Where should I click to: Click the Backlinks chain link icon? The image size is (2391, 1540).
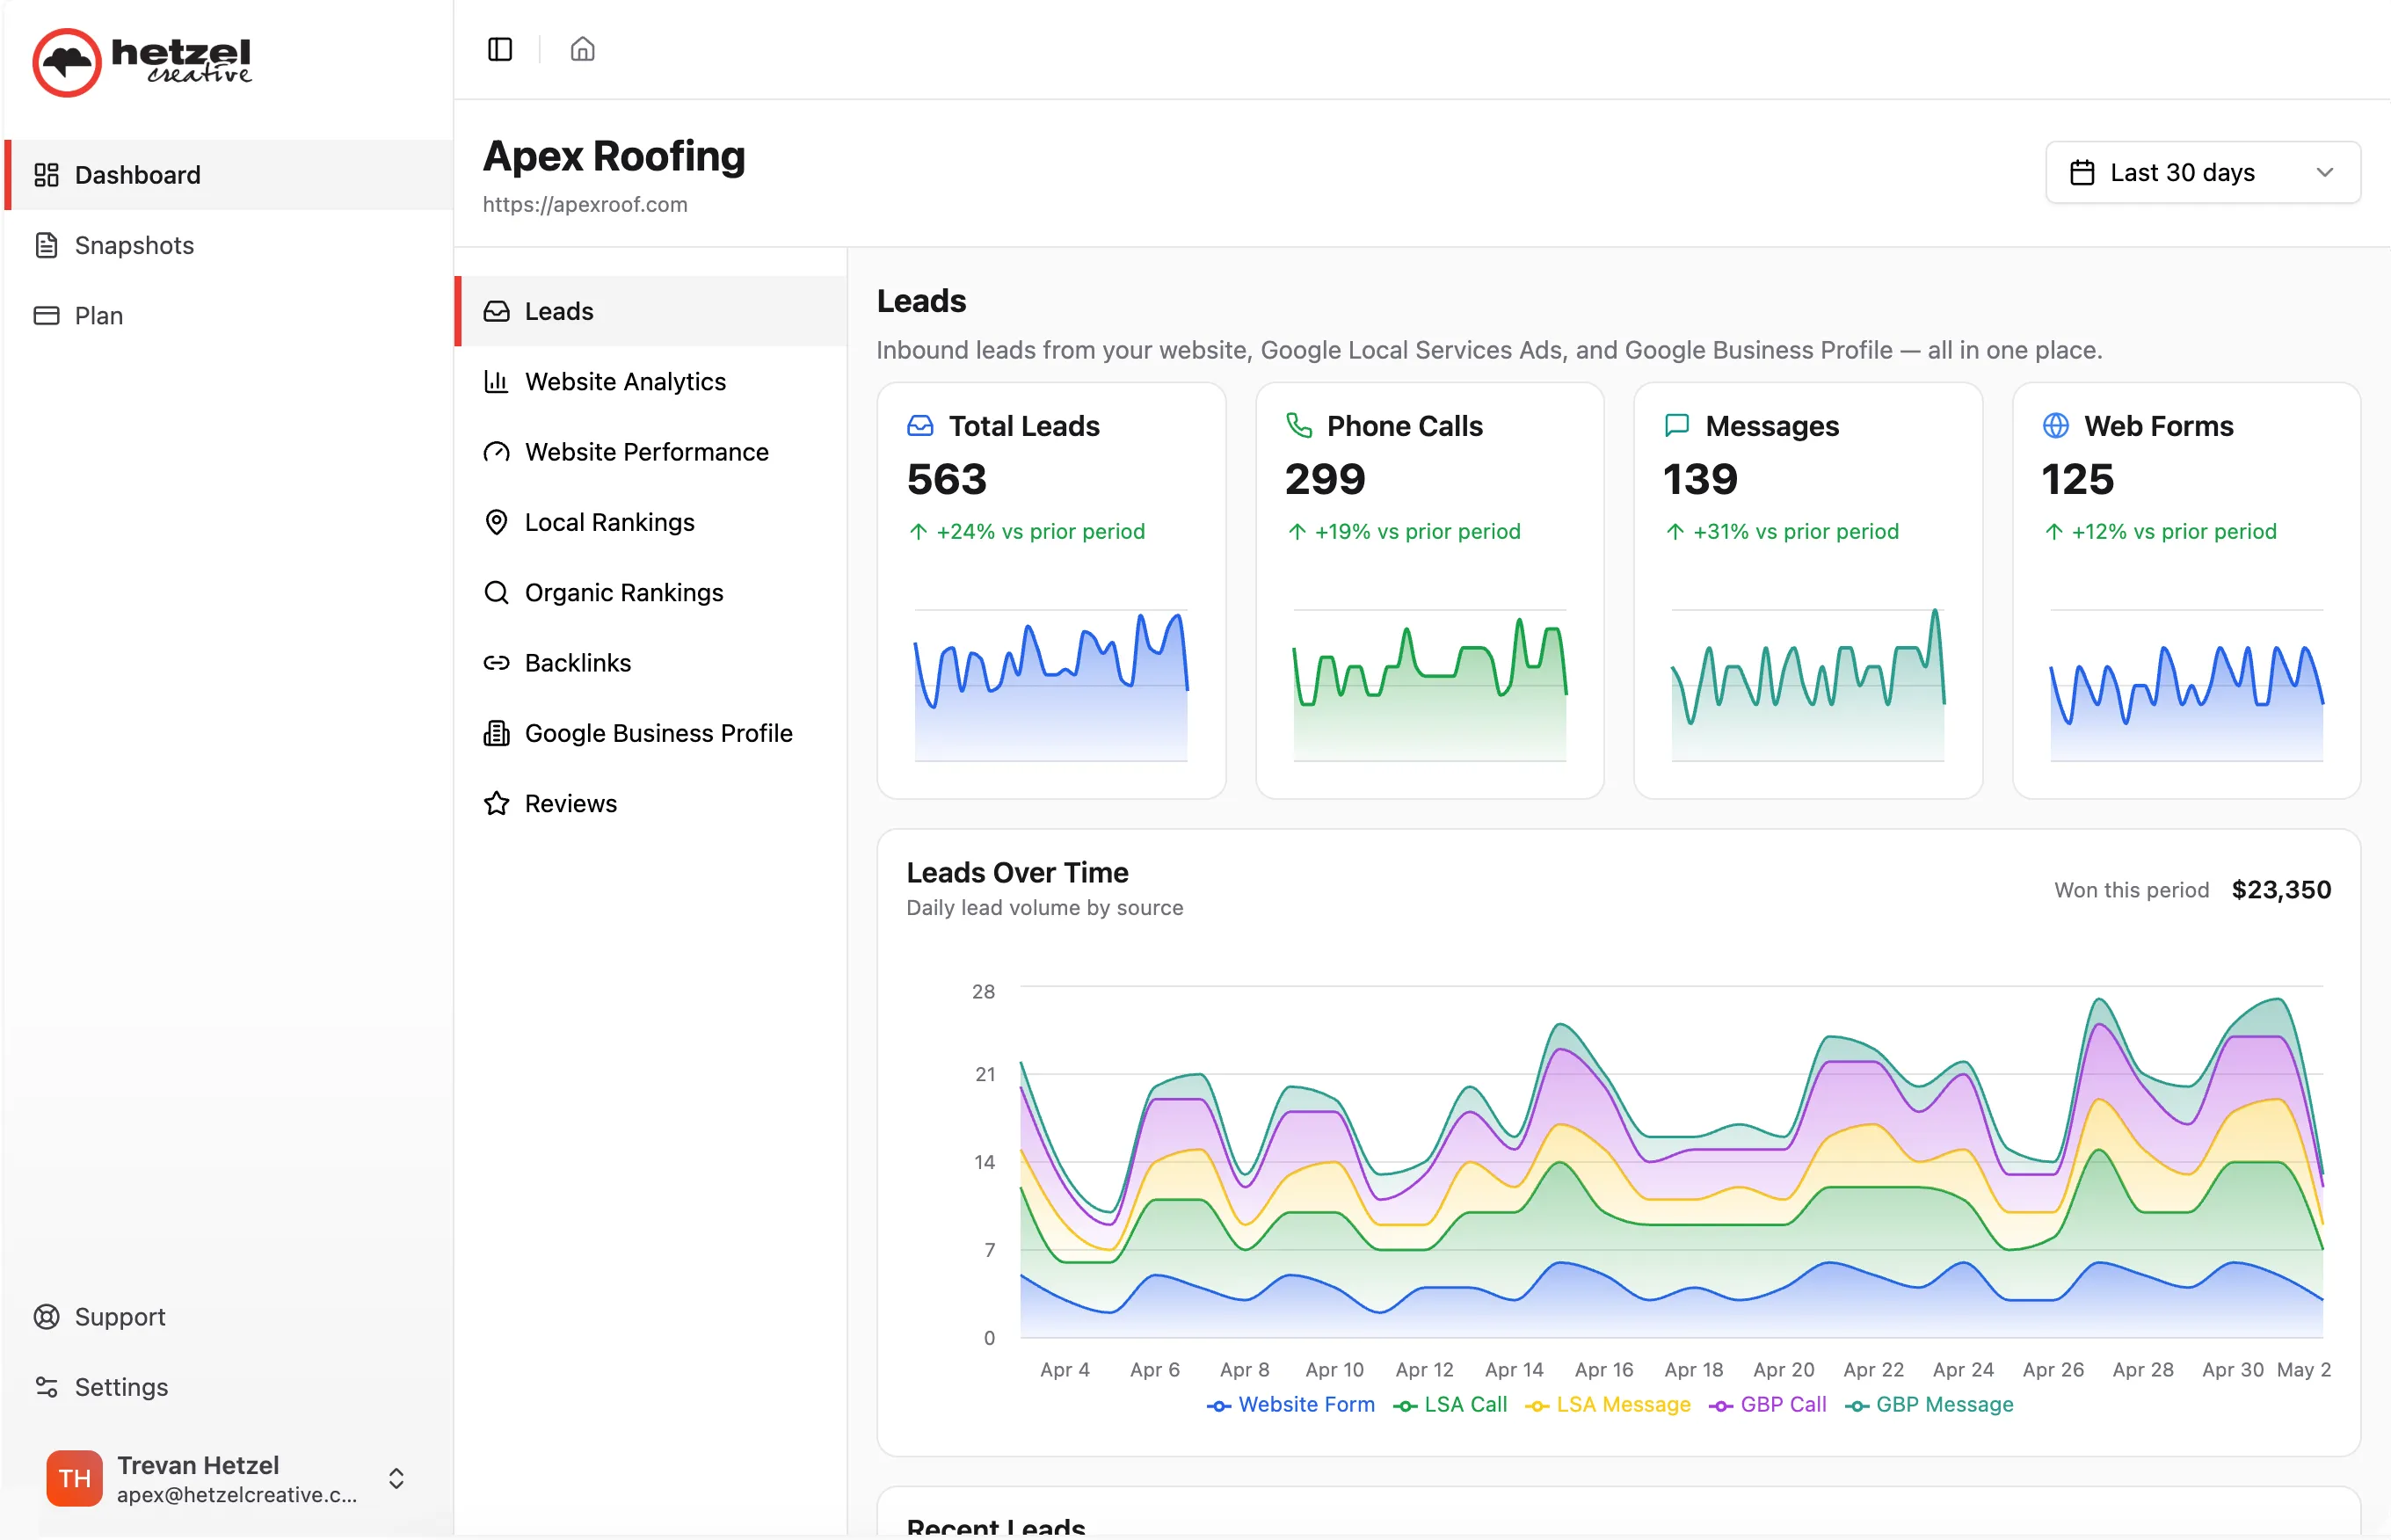pyautogui.click(x=496, y=662)
